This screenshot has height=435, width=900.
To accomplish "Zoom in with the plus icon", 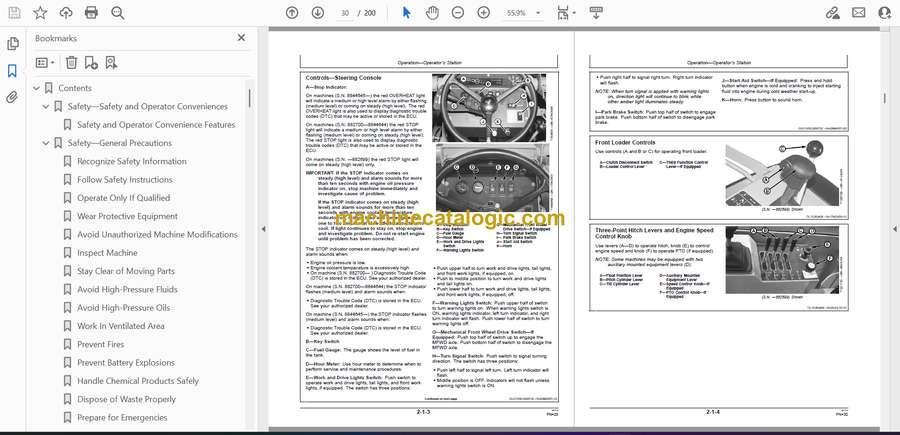I will click(484, 13).
